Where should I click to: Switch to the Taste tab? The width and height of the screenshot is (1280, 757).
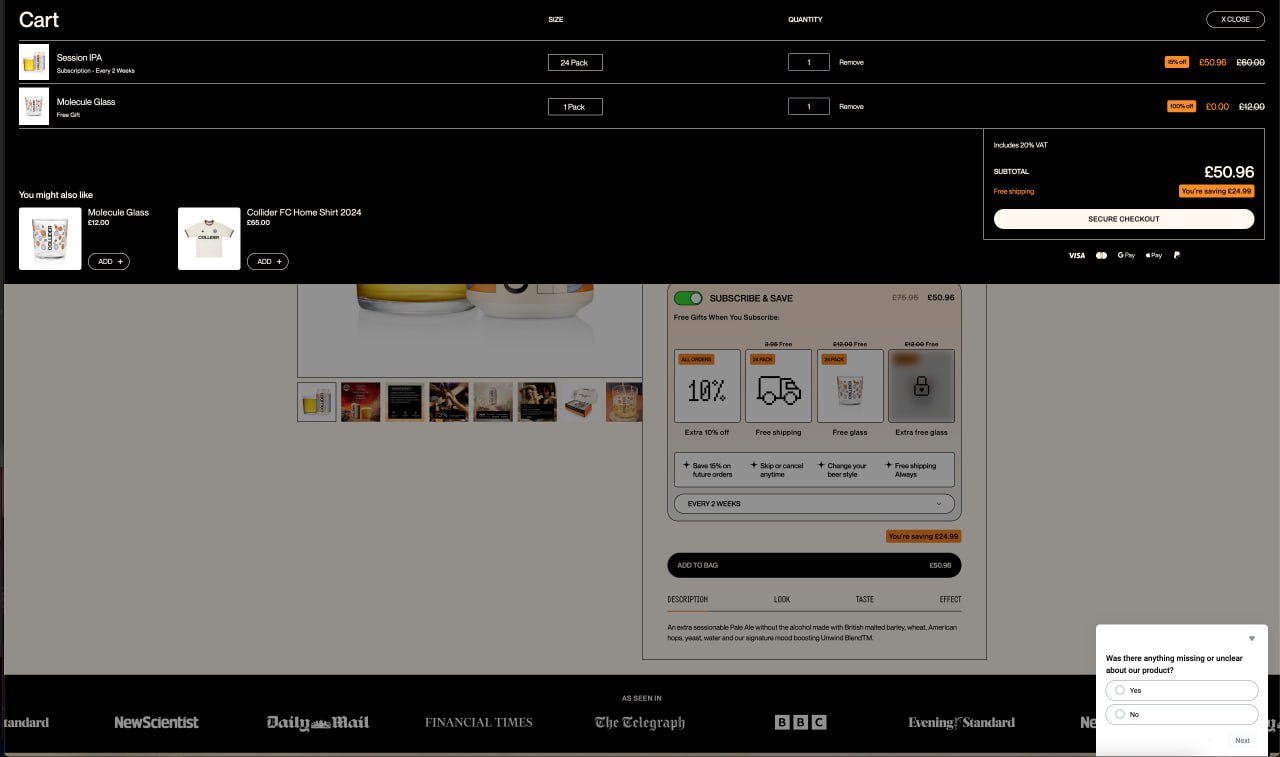865,600
